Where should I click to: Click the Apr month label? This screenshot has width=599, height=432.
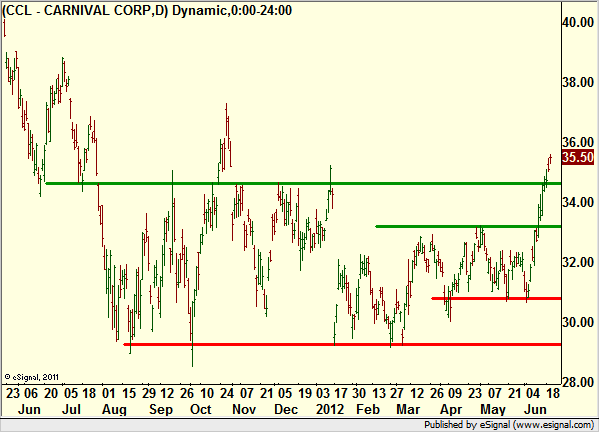(x=451, y=409)
